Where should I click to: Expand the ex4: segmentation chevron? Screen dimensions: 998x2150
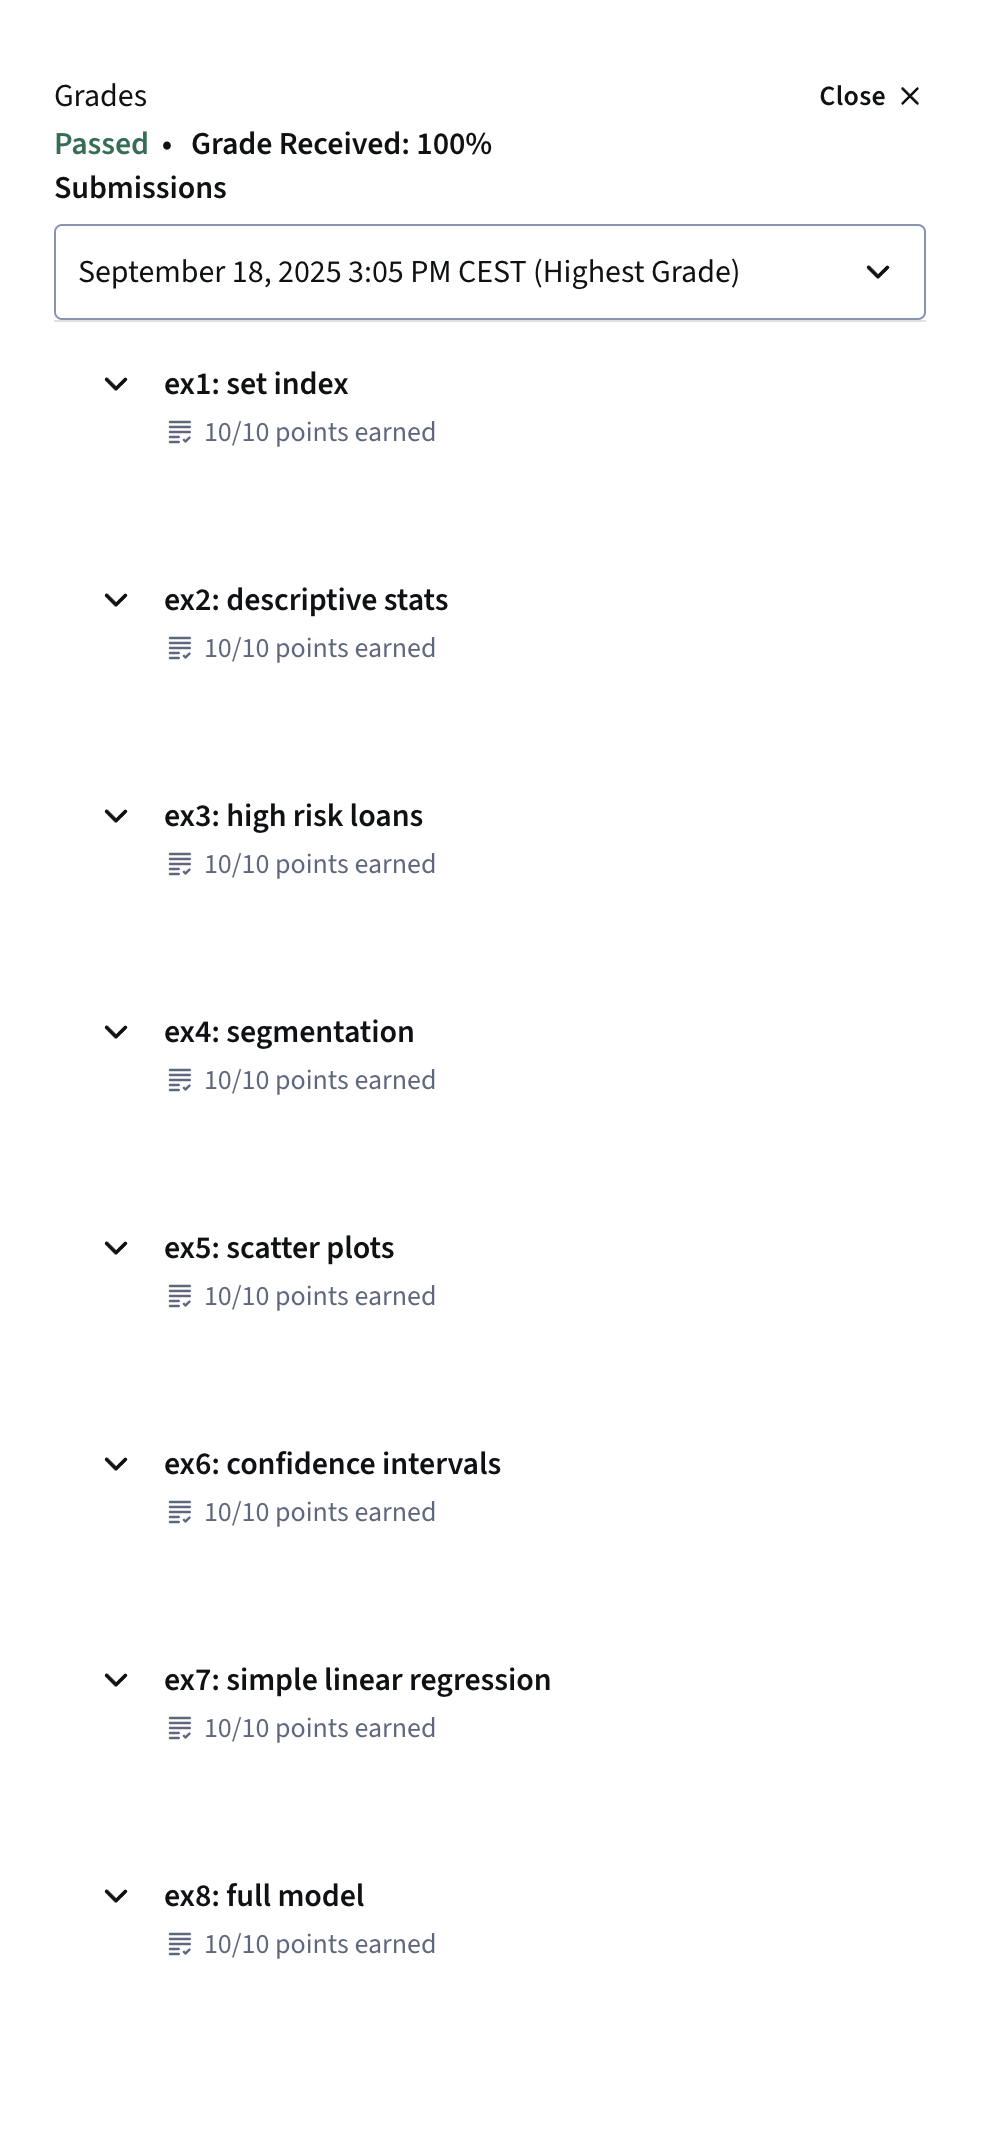pos(117,1032)
